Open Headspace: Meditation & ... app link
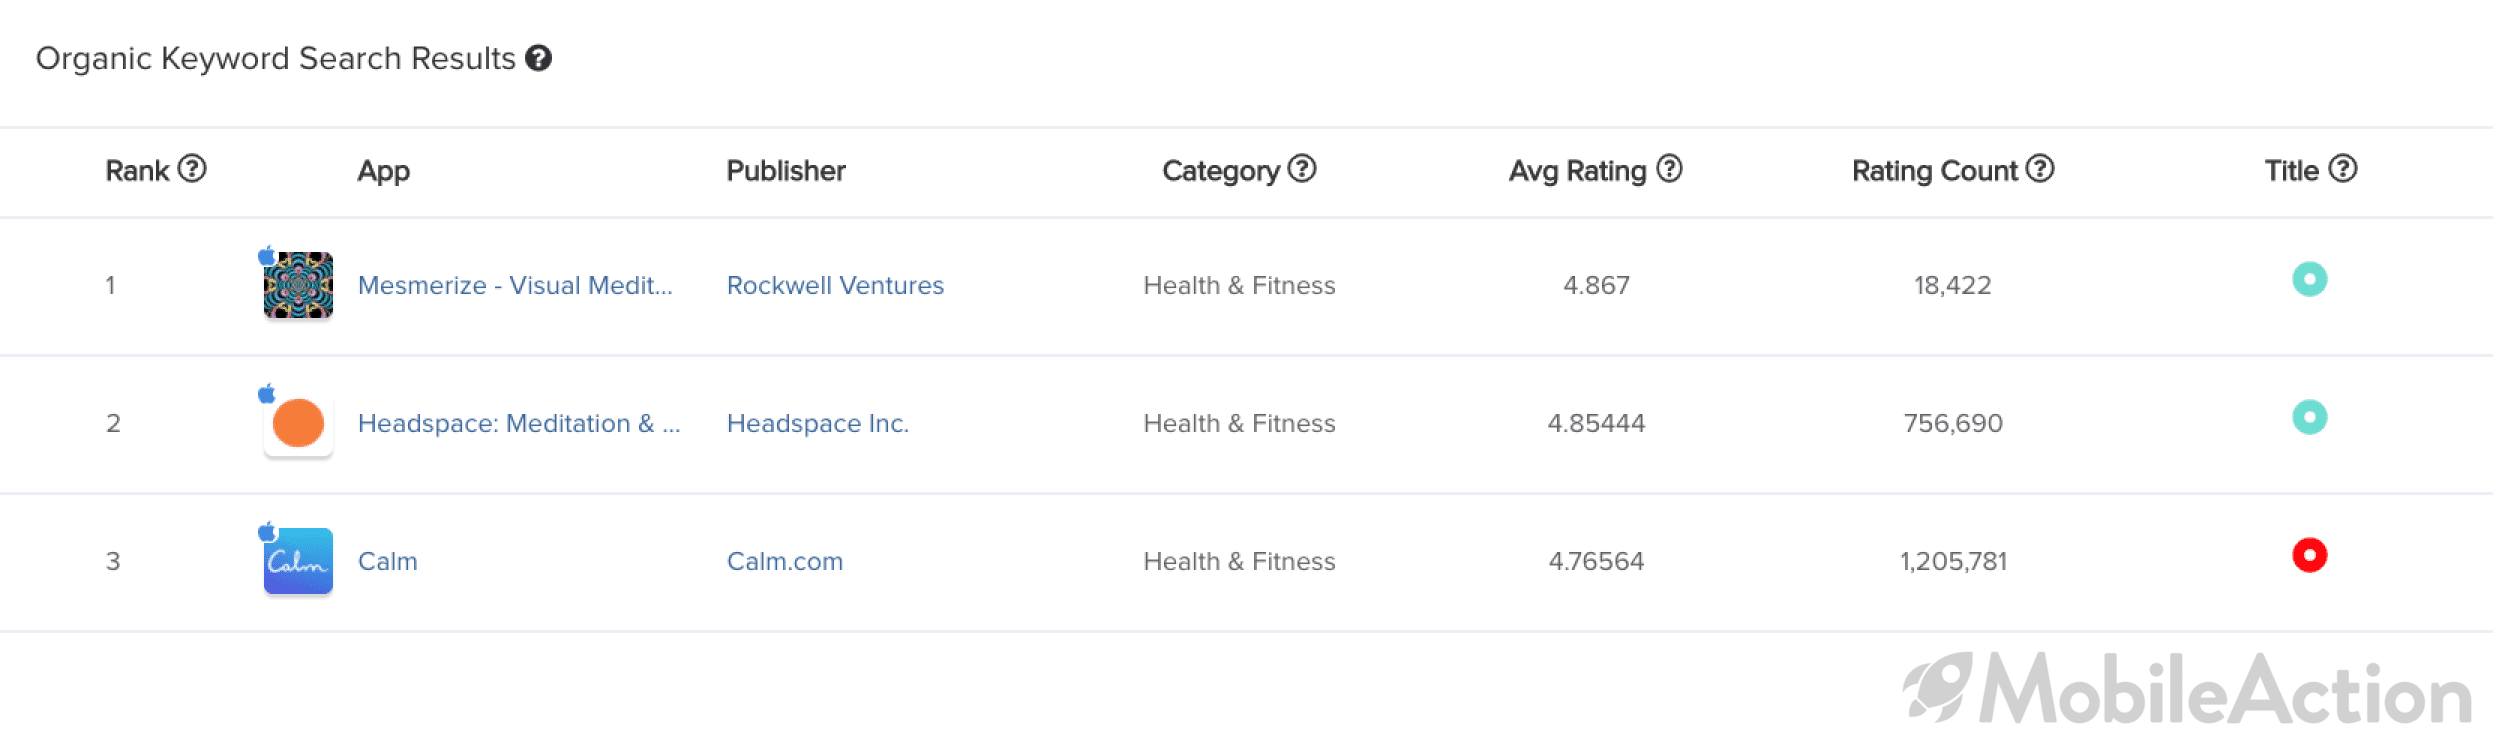This screenshot has height=735, width=2493. pyautogui.click(x=519, y=424)
